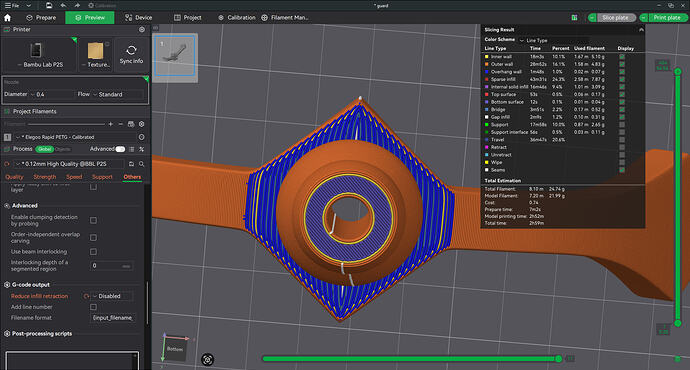Screen dimensions: 690x370
Task: Click the Bottom view orientation cube
Action: [175, 349]
